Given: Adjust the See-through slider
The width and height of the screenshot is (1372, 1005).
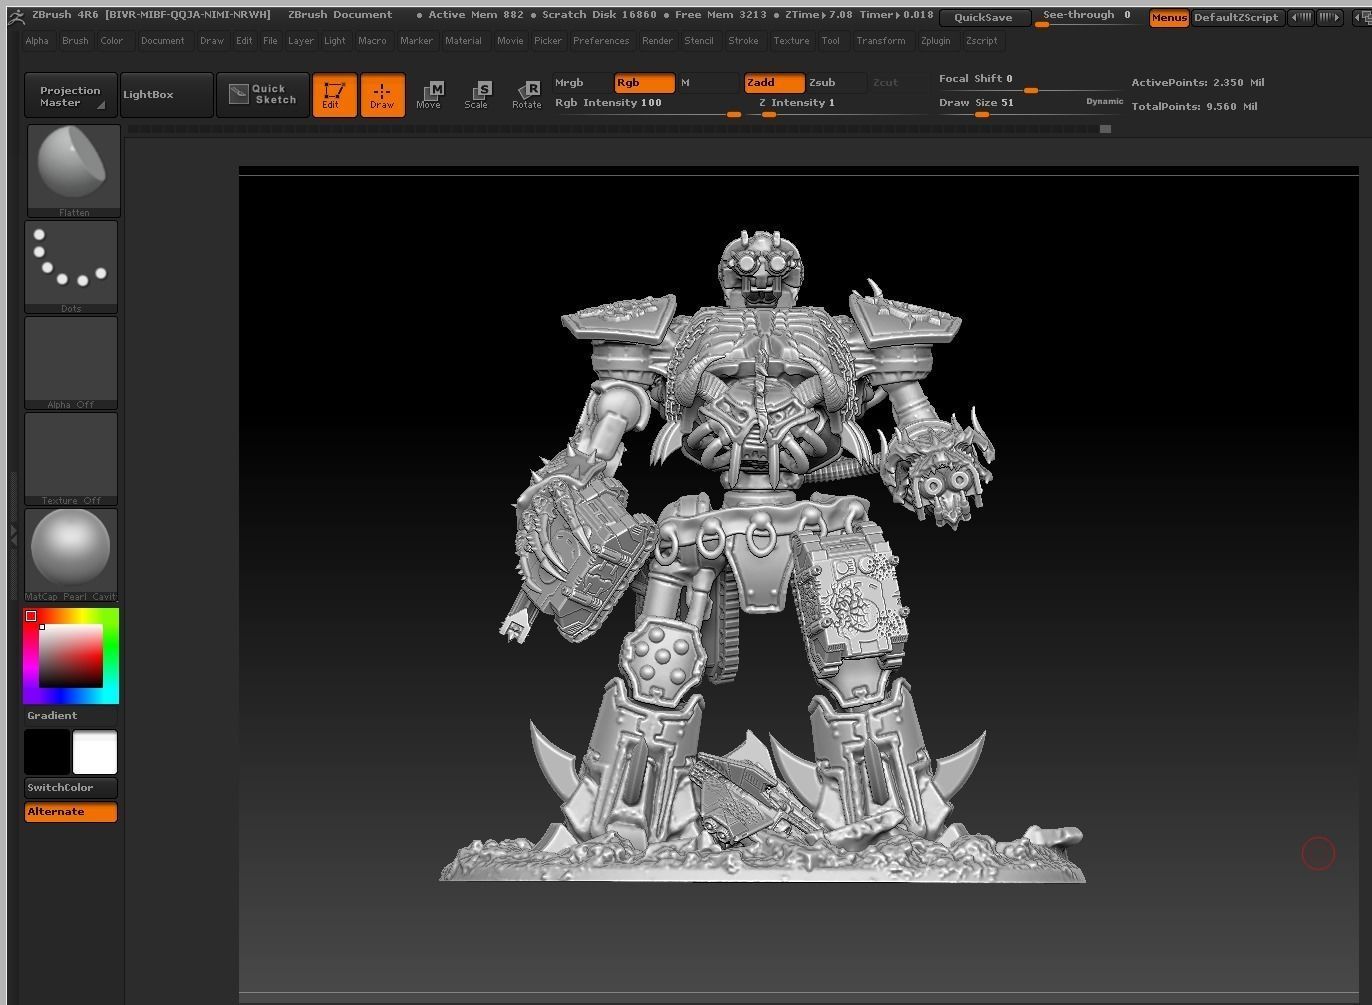Looking at the screenshot, I should click(1087, 17).
